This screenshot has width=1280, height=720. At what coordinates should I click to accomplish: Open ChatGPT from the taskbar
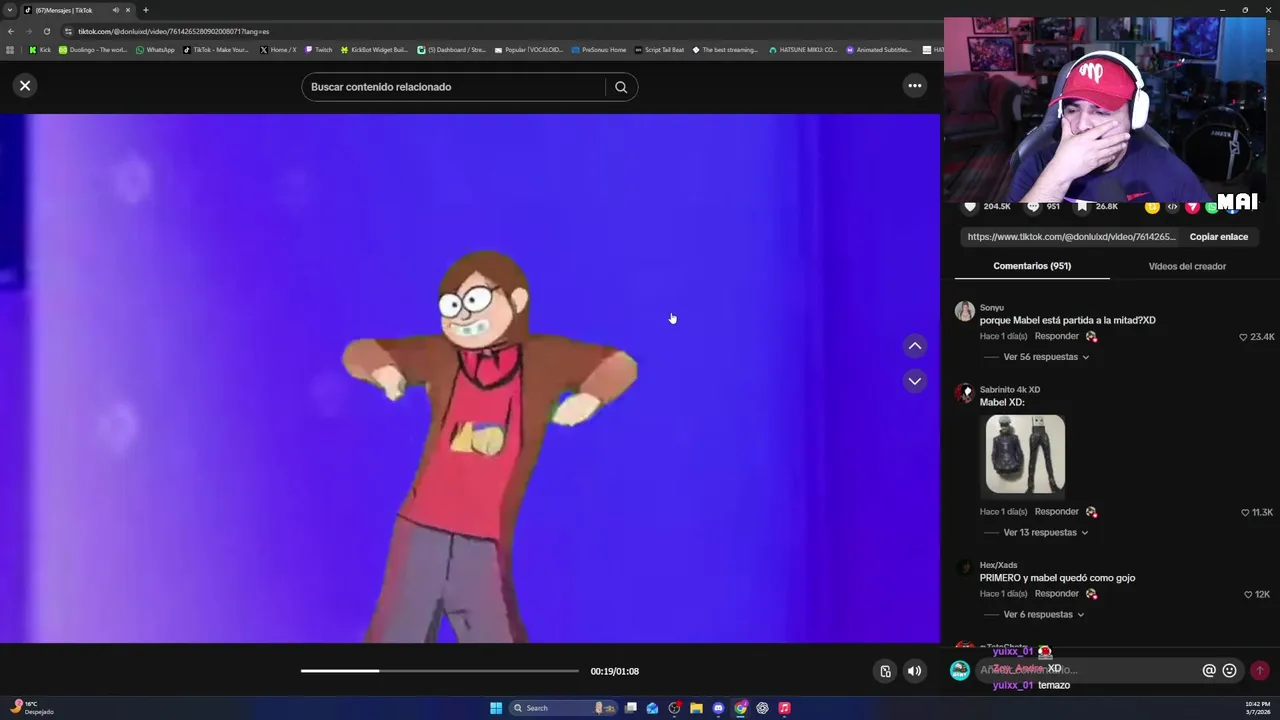[762, 708]
